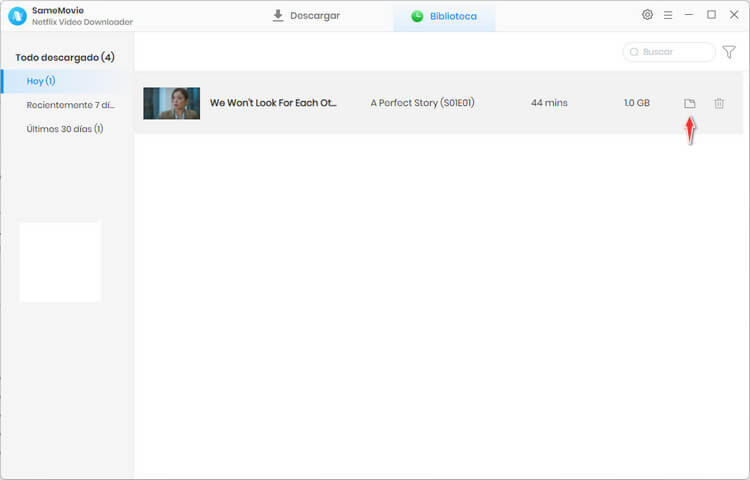Click the We Won't Look For Each Other title

click(273, 103)
